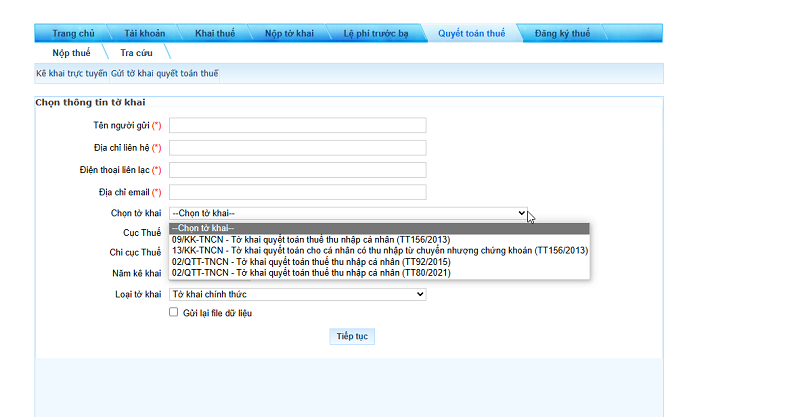This screenshot has height=417, width=800.
Task: Tick the Gửi lại file dữ liệu checkbox
Action: (x=173, y=312)
